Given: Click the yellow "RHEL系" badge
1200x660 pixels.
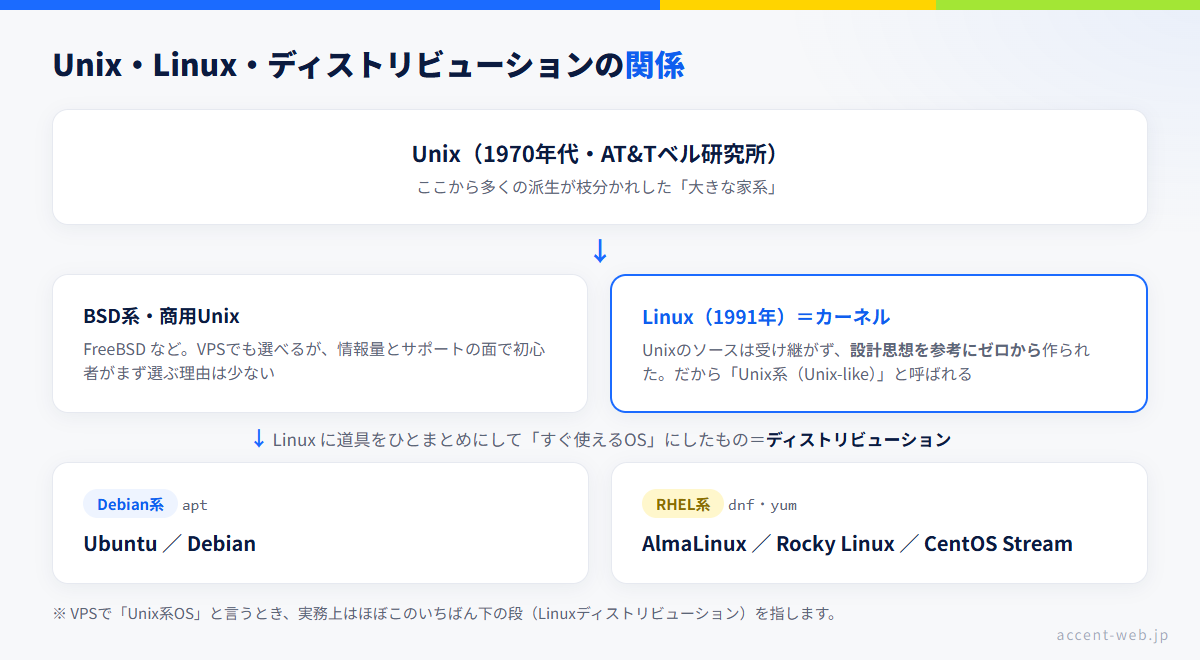Looking at the screenshot, I should click(683, 504).
